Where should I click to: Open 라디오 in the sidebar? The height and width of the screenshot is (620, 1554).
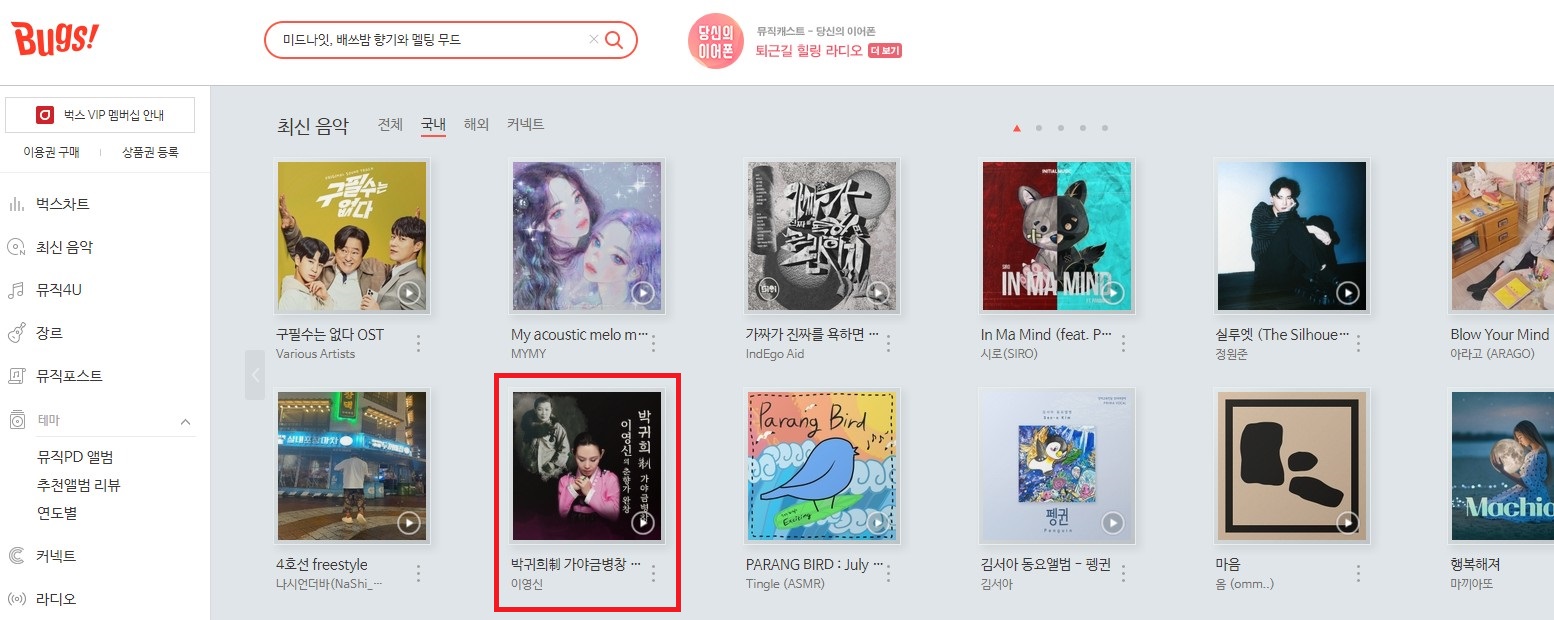click(x=56, y=599)
